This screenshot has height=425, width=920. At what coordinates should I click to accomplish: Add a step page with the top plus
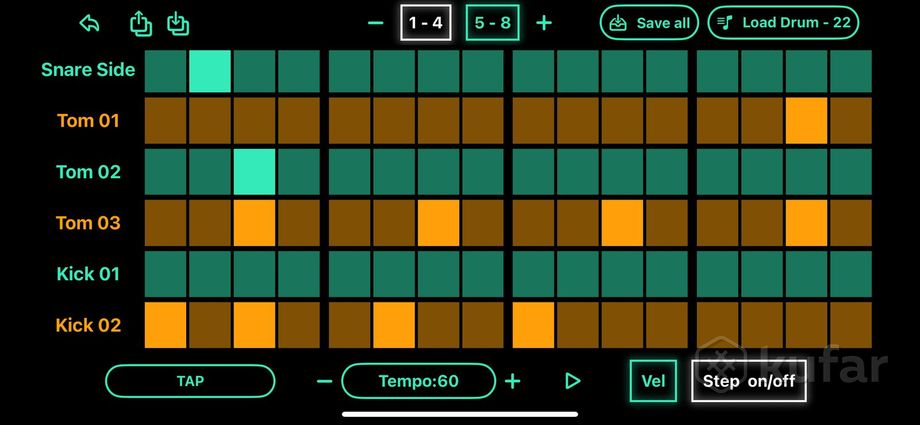click(544, 23)
